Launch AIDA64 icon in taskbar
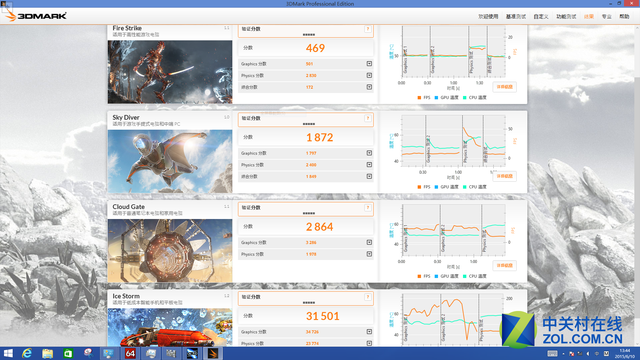The image size is (640, 360). 130,353
